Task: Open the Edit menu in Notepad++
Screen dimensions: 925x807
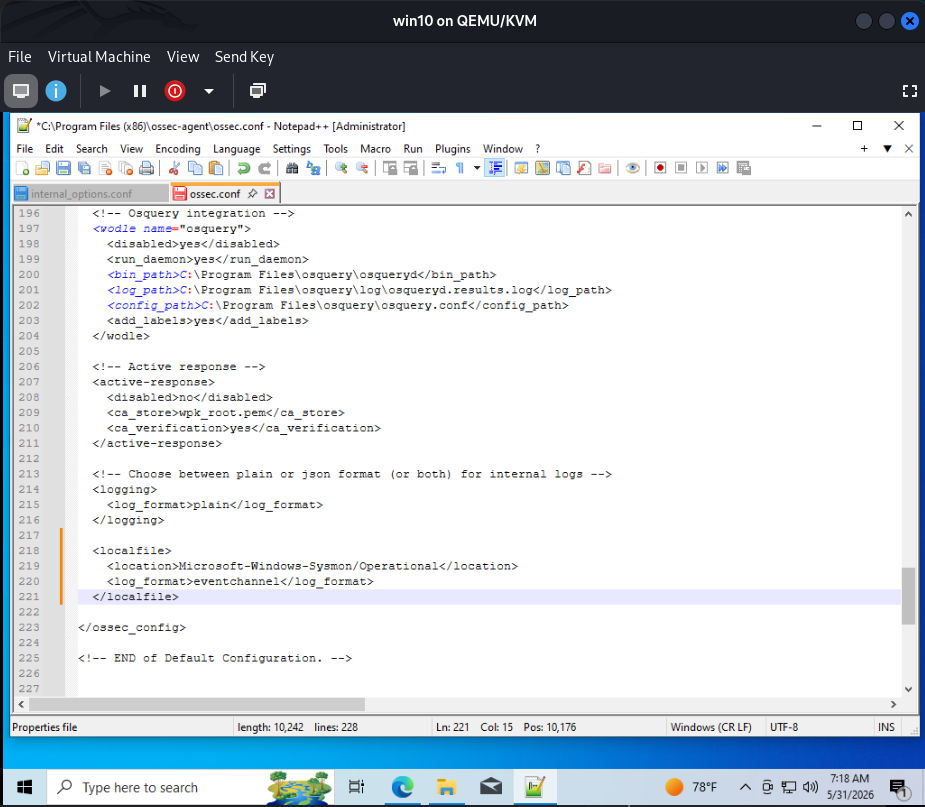Action: pyautogui.click(x=54, y=149)
